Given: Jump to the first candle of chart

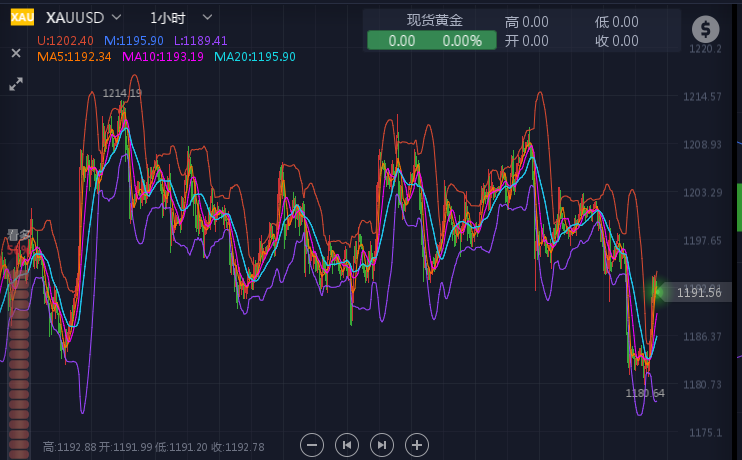Looking at the screenshot, I should click(x=347, y=444).
